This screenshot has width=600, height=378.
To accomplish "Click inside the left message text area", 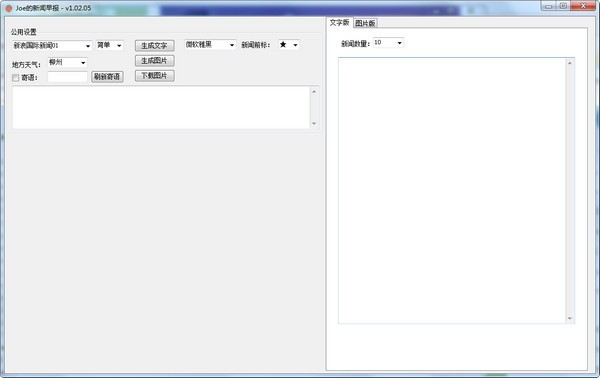I will [x=161, y=108].
